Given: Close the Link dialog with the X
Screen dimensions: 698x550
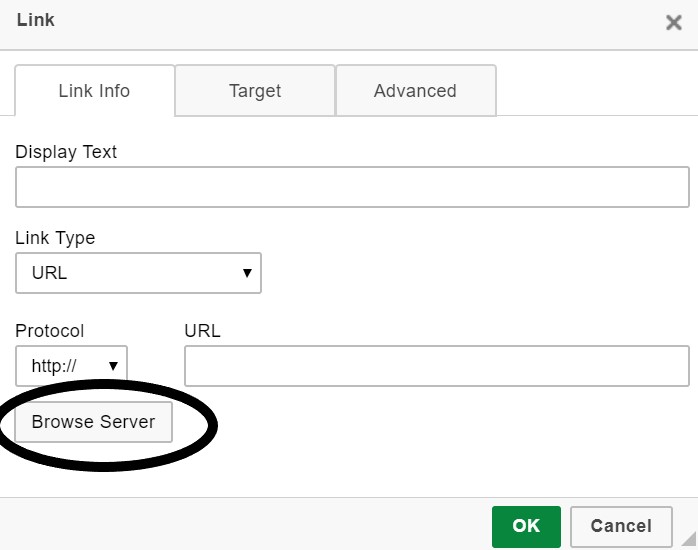Looking at the screenshot, I should tap(673, 23).
